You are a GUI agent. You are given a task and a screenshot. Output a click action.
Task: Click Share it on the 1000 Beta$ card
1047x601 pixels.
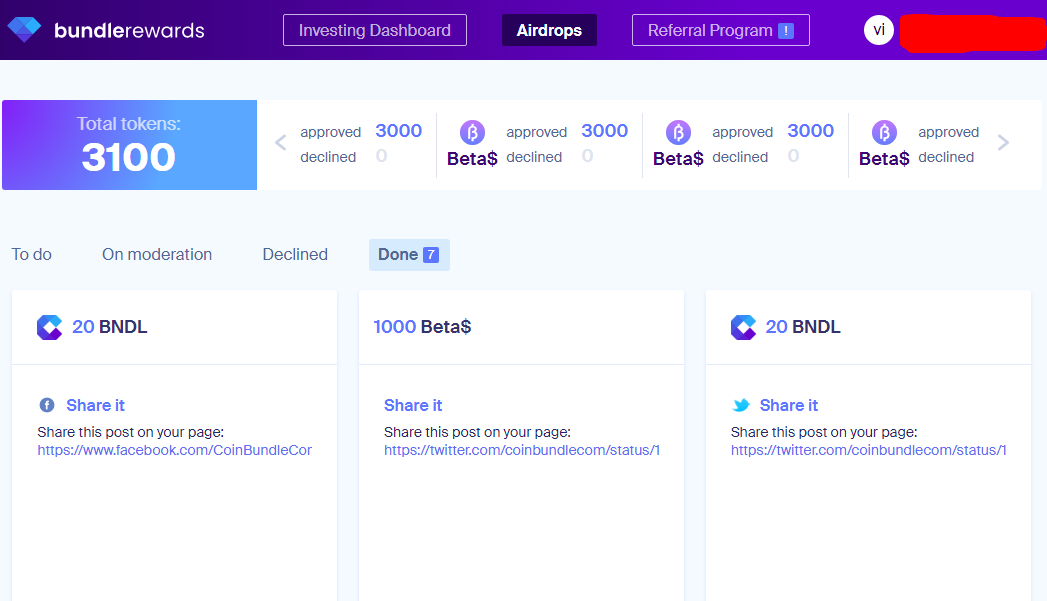[x=413, y=405]
